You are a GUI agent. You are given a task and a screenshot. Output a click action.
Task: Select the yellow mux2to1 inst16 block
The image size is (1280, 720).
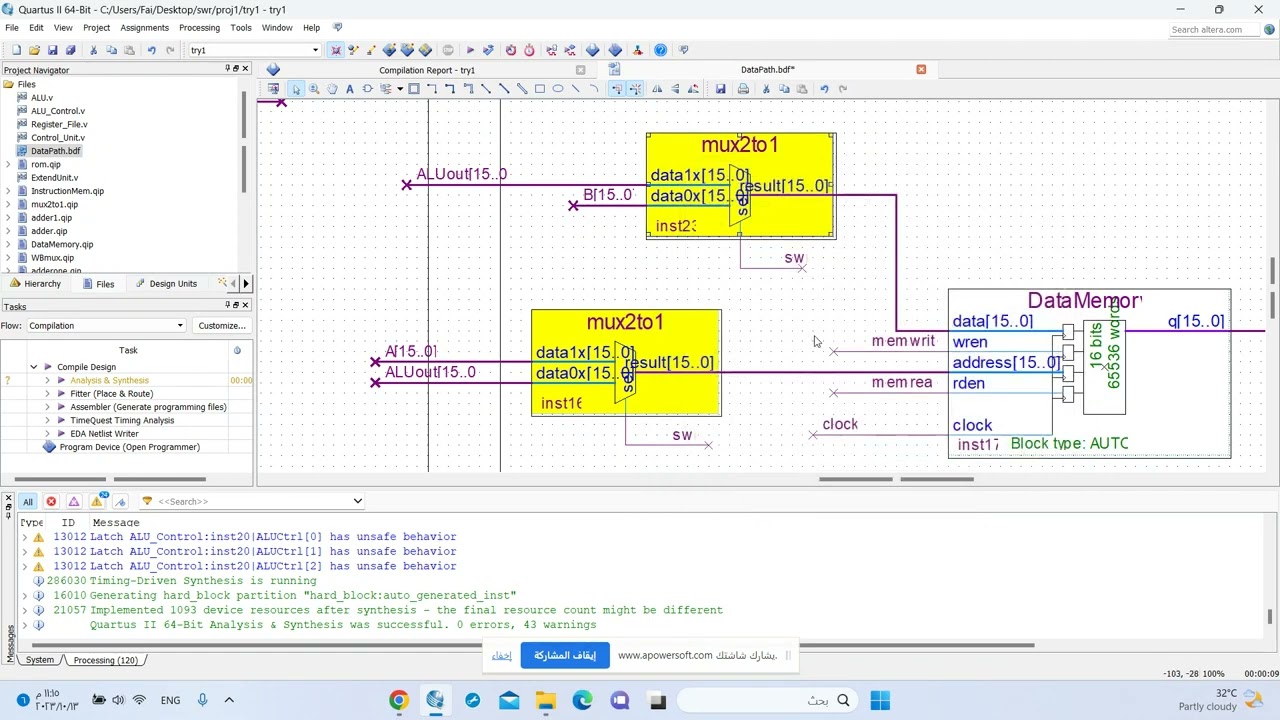click(626, 363)
